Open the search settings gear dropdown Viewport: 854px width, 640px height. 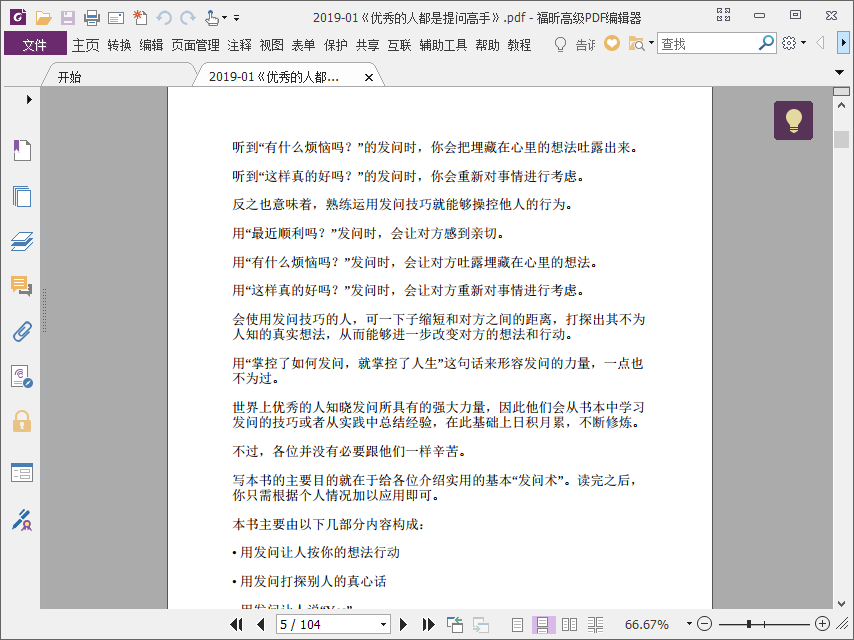[793, 43]
